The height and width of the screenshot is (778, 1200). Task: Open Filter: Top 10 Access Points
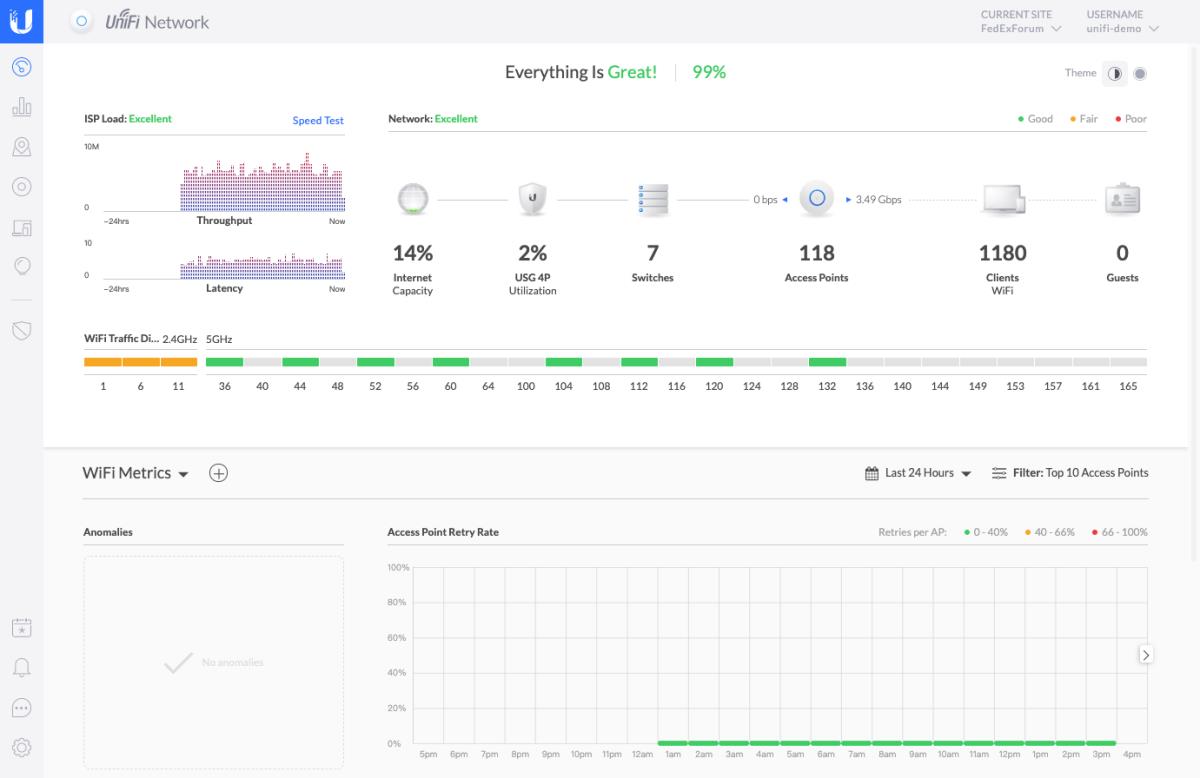click(1070, 473)
